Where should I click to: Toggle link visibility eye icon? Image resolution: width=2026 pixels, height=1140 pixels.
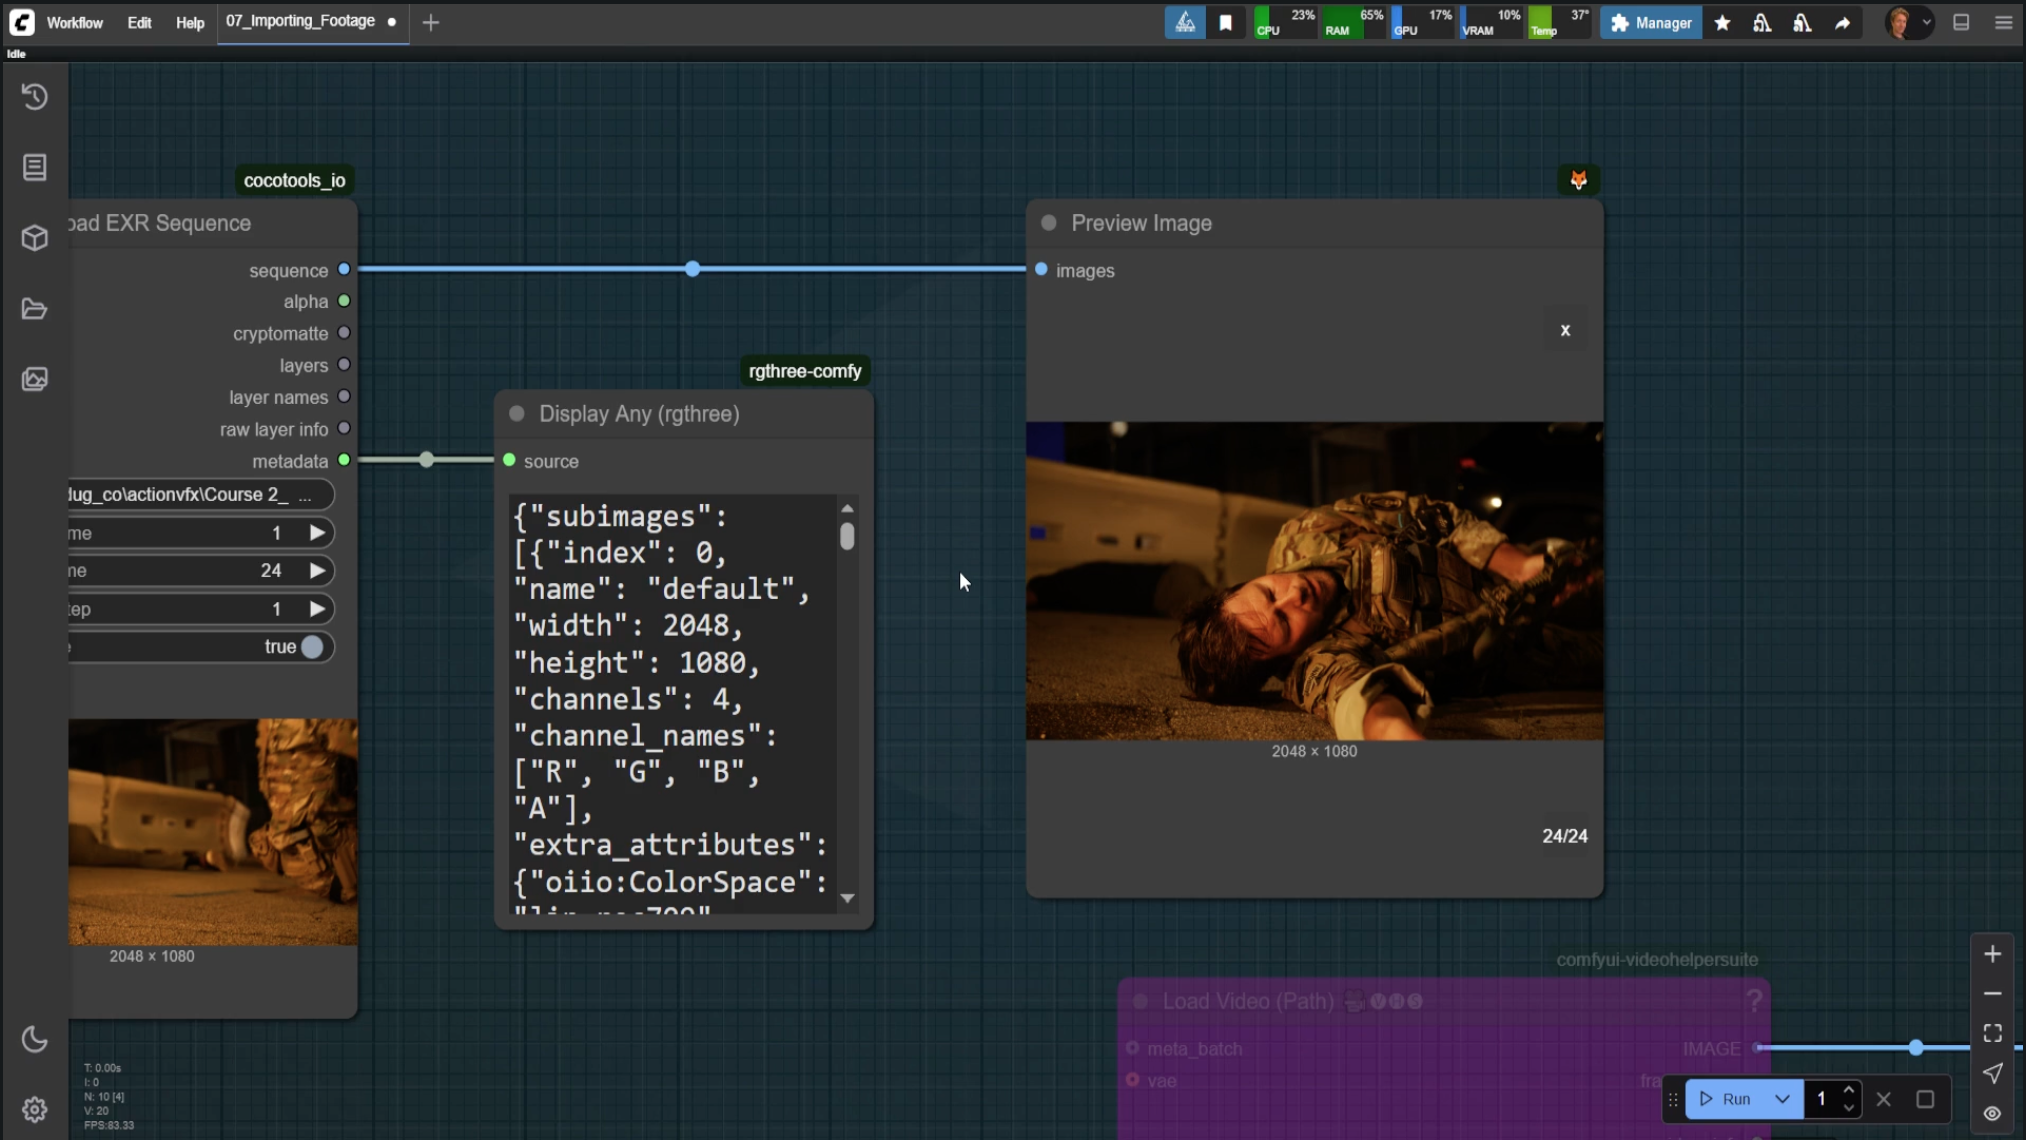1992,1113
